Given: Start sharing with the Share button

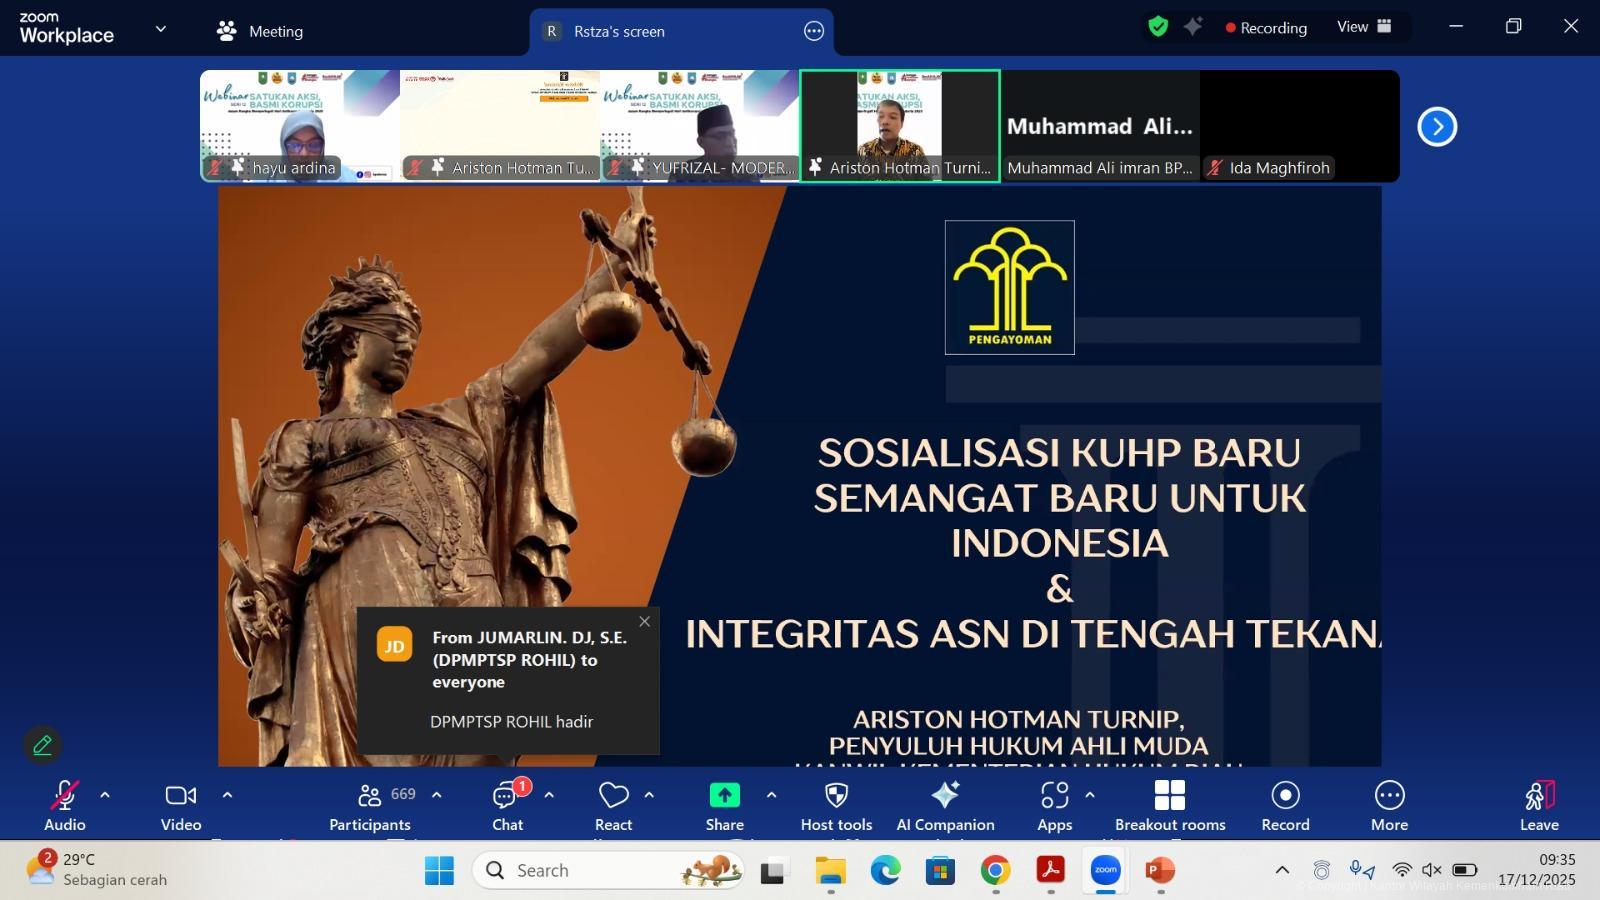Looking at the screenshot, I should coord(724,806).
